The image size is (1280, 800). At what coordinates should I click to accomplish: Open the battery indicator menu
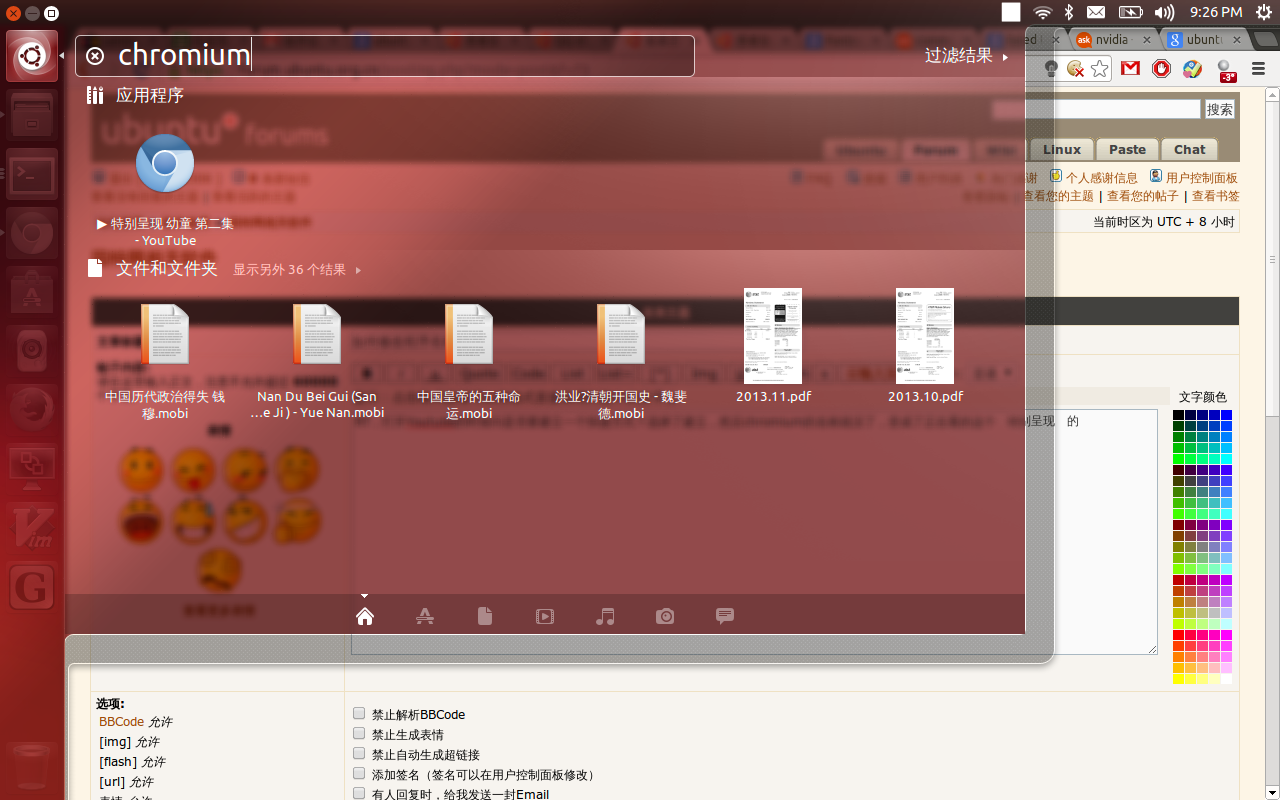(x=1130, y=12)
